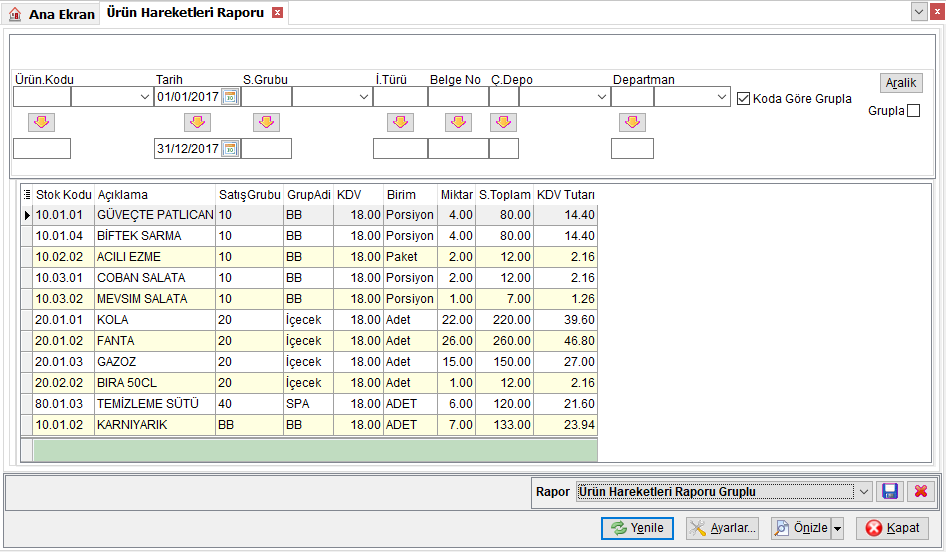The width and height of the screenshot is (947, 552).
Task: Sort by Stok Kodu column header
Action: click(x=63, y=194)
